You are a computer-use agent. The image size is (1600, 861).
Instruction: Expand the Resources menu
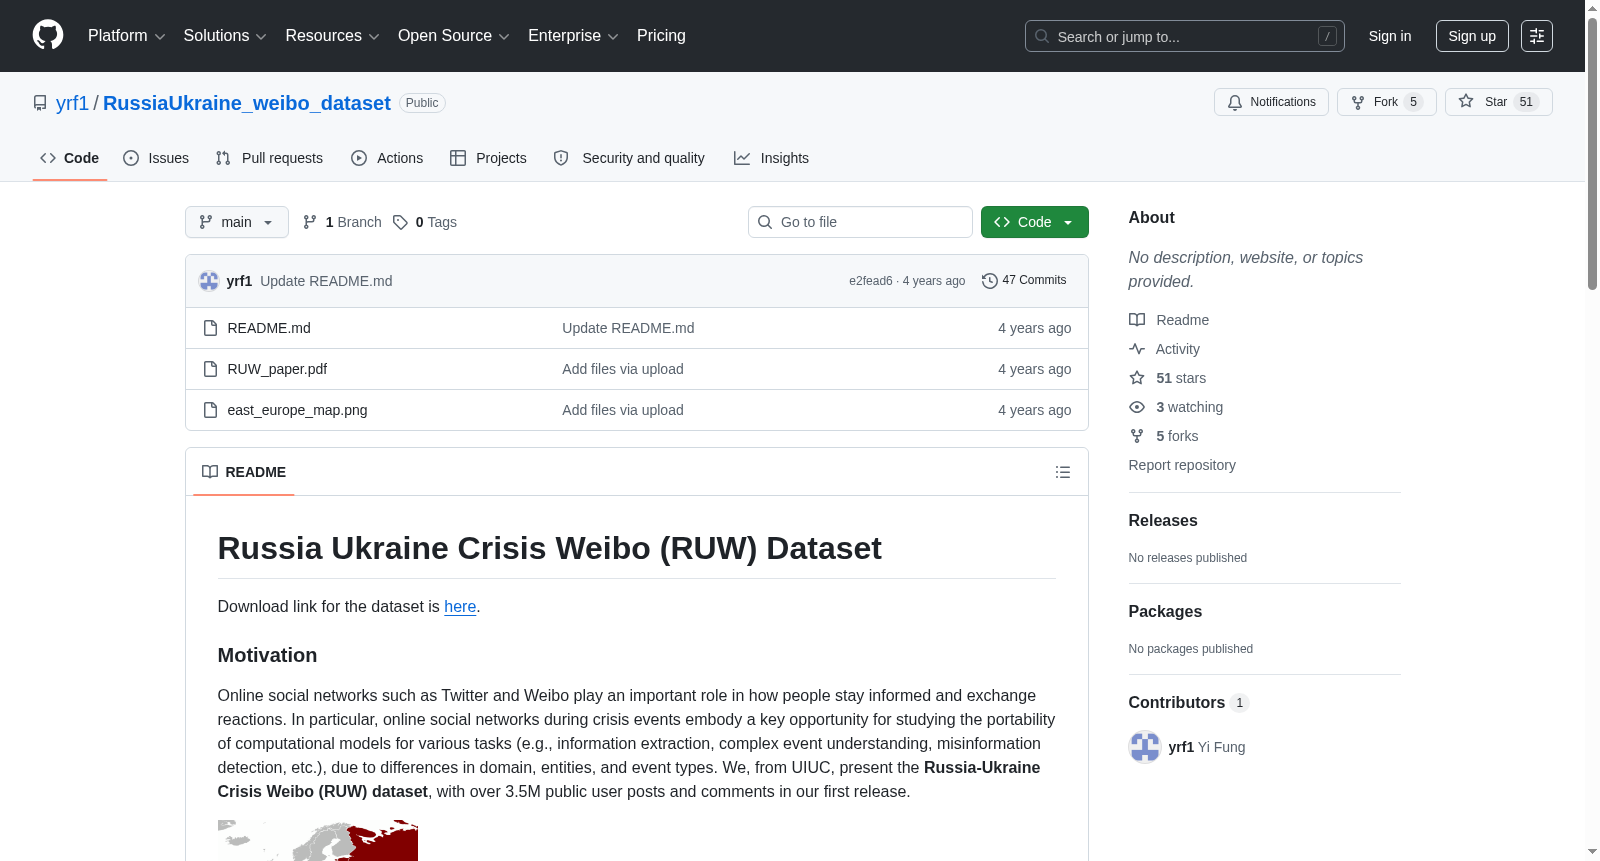(332, 36)
